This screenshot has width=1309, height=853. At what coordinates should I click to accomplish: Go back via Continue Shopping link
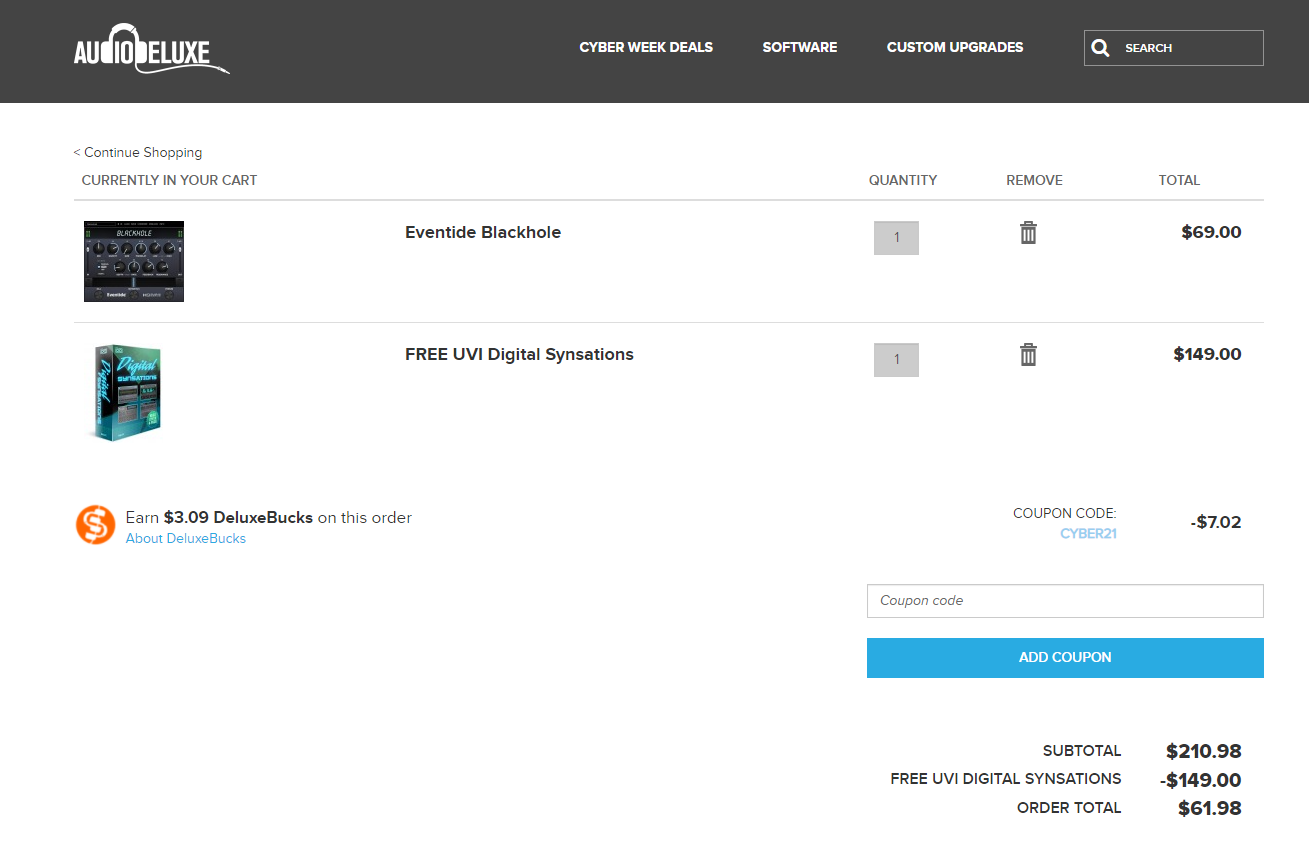click(x=138, y=152)
